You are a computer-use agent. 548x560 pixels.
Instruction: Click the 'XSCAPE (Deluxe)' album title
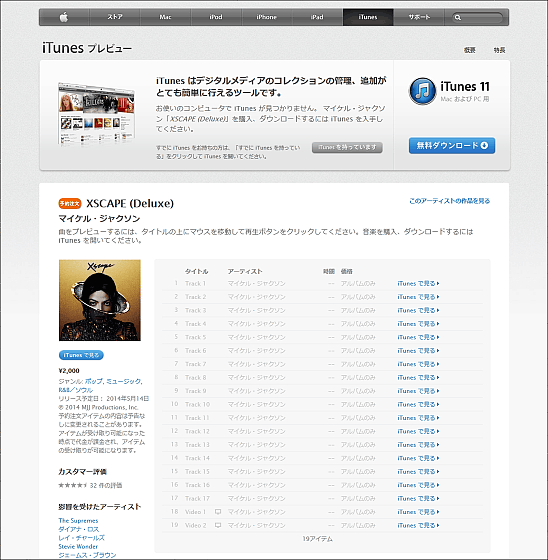pos(130,204)
